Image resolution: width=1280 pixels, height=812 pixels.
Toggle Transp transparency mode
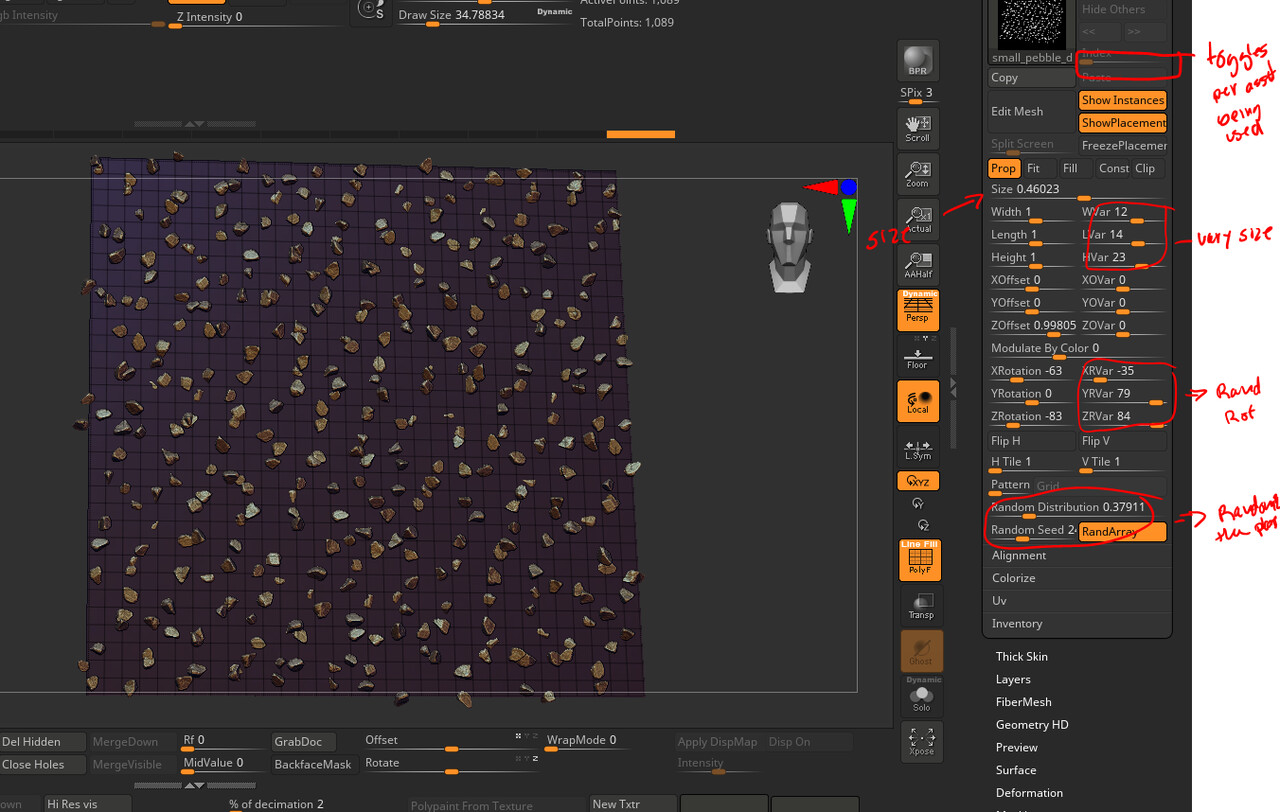coord(921,605)
